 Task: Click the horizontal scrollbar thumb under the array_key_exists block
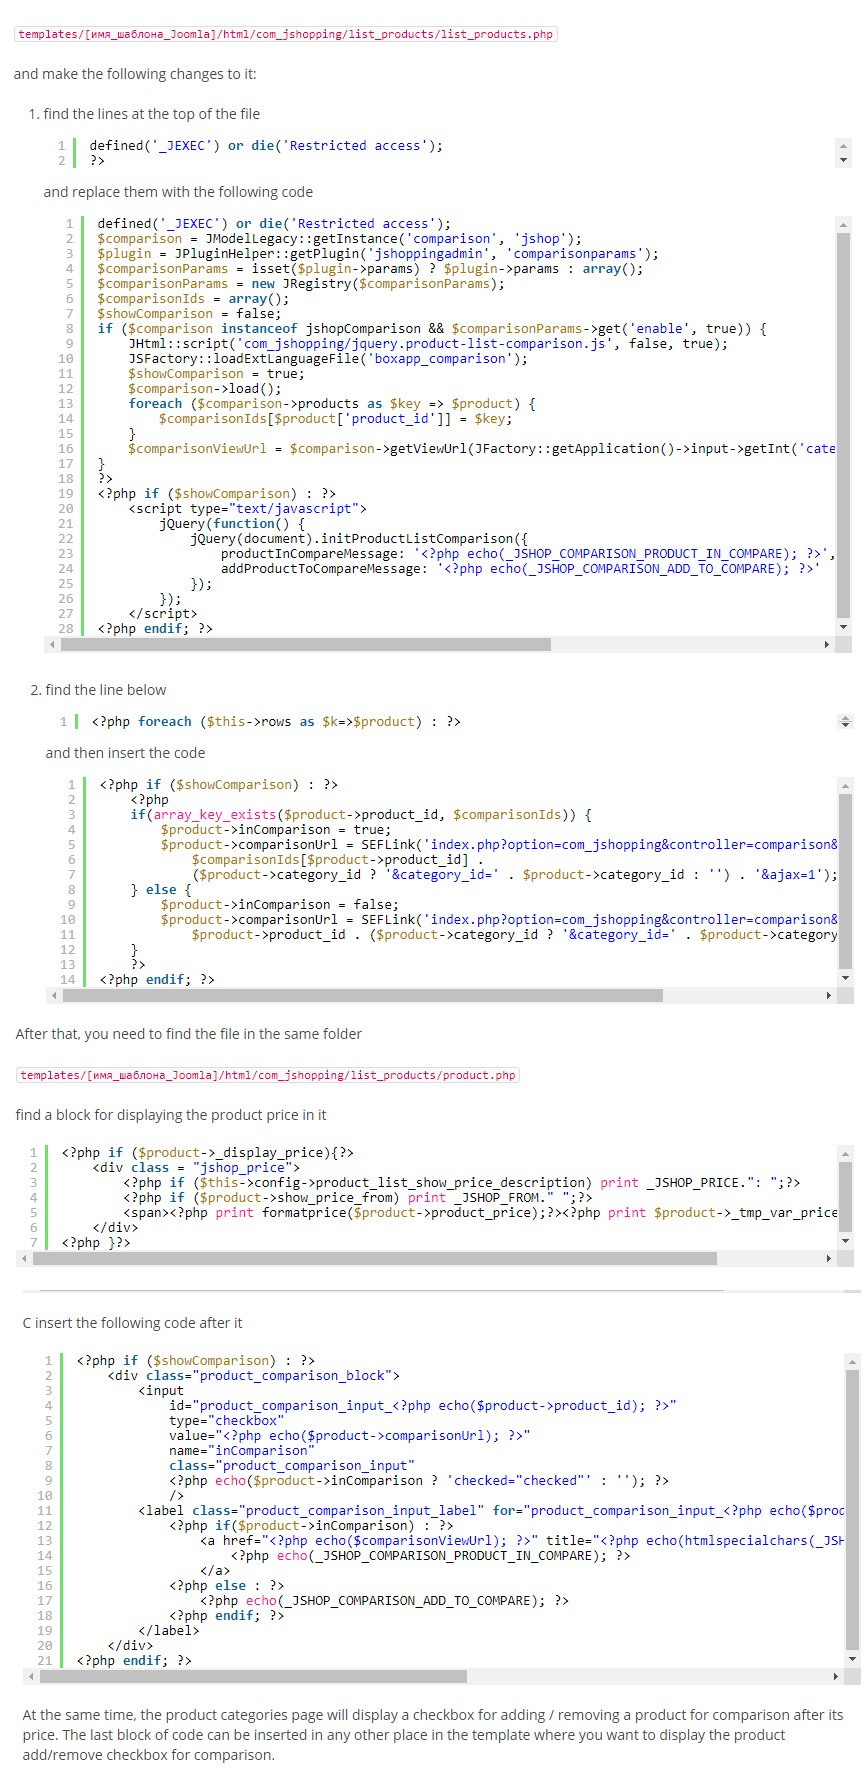(x=363, y=996)
